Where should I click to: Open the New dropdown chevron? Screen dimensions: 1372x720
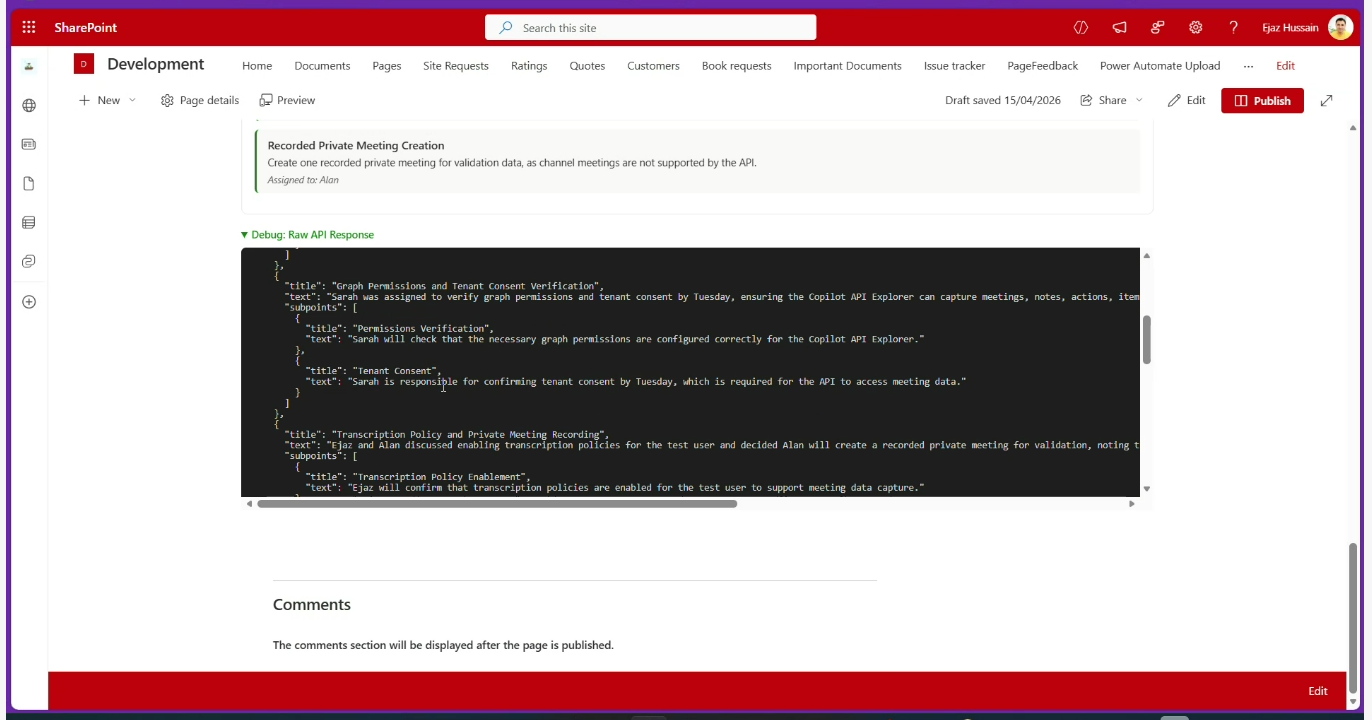click(132, 100)
